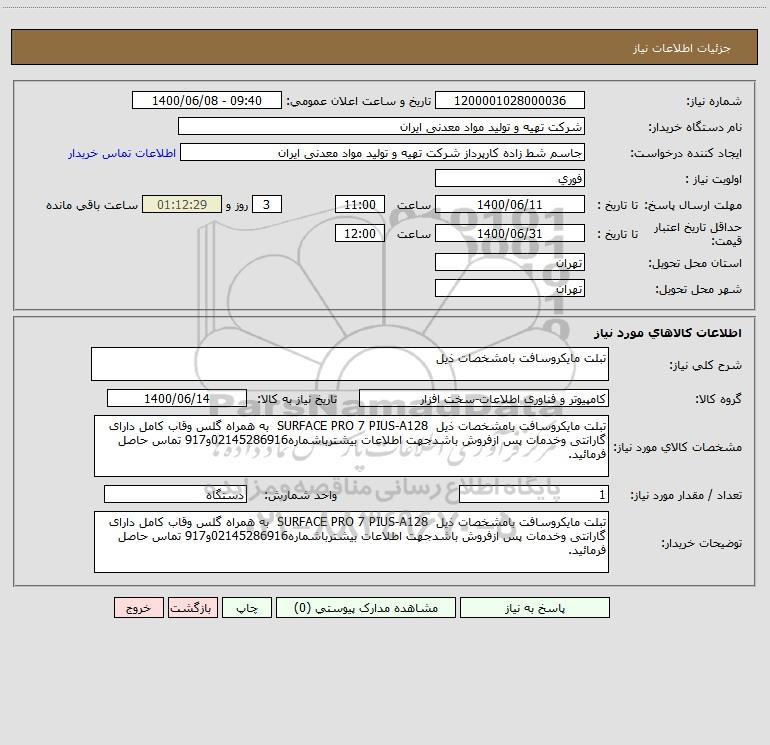Click label حداقل تاریخ اعتبار قیمت

[x=698, y=234]
